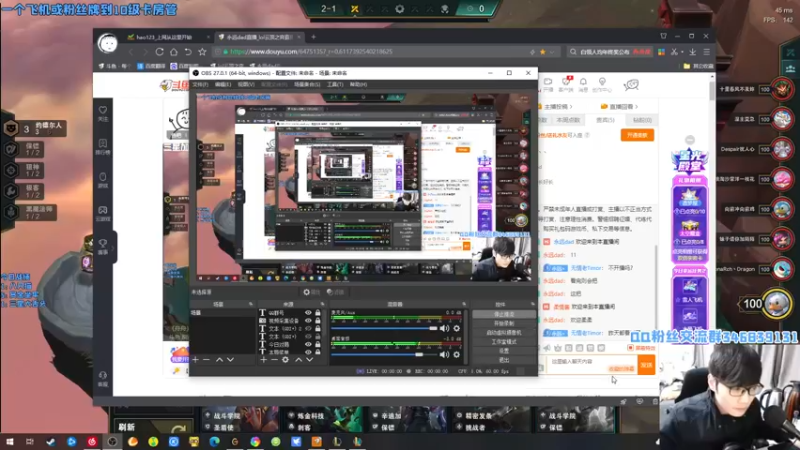Toggle lock for QQ群号 source
The width and height of the screenshot is (800, 450).
(318, 313)
